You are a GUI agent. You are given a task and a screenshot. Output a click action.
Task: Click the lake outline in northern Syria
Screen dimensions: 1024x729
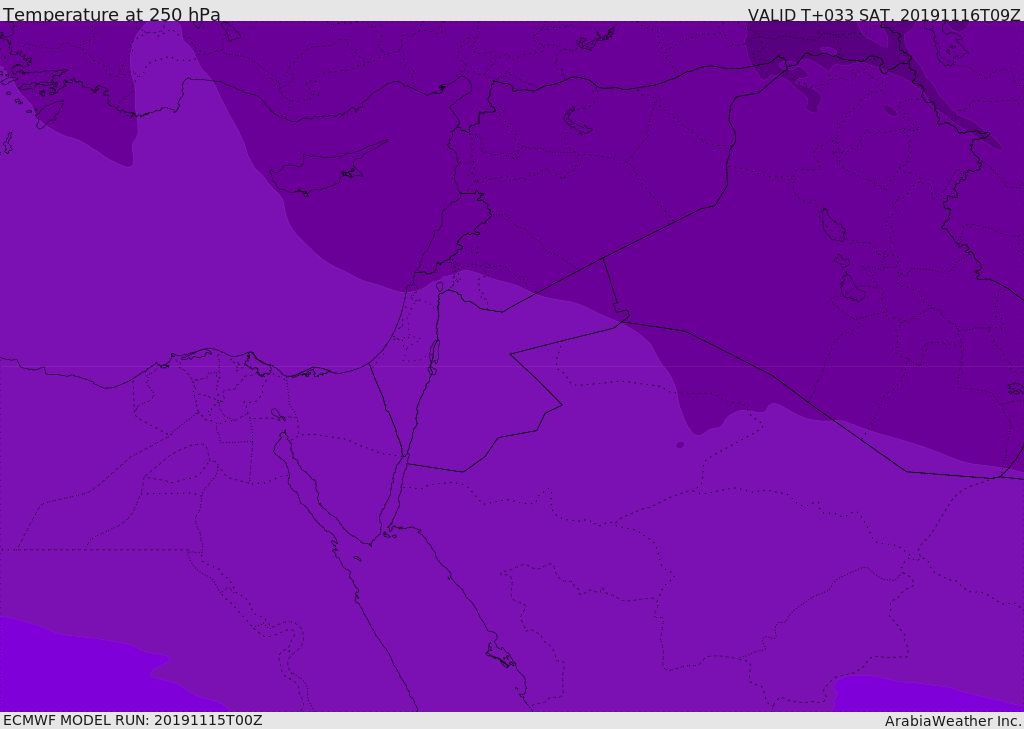[x=578, y=122]
